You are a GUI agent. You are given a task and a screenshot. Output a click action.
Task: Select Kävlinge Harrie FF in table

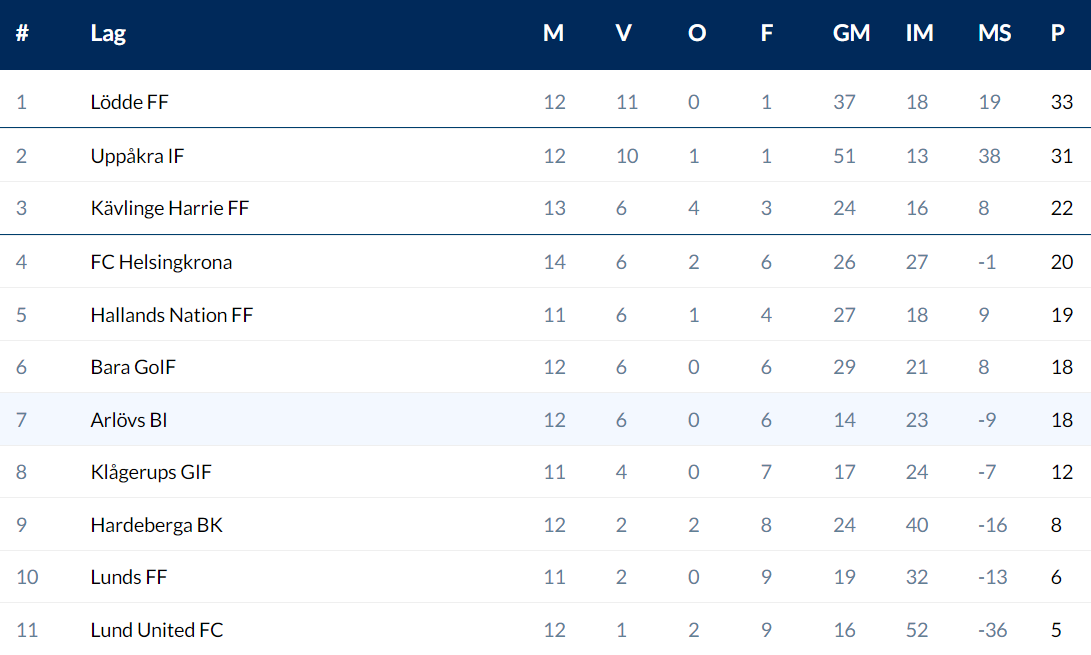169,208
